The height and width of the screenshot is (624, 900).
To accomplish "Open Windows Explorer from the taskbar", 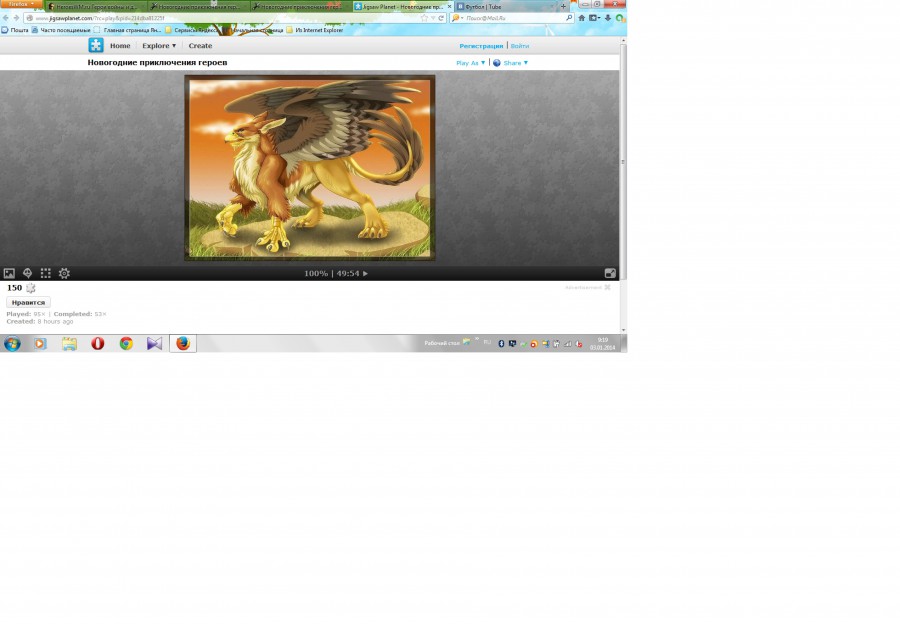I will pos(69,343).
